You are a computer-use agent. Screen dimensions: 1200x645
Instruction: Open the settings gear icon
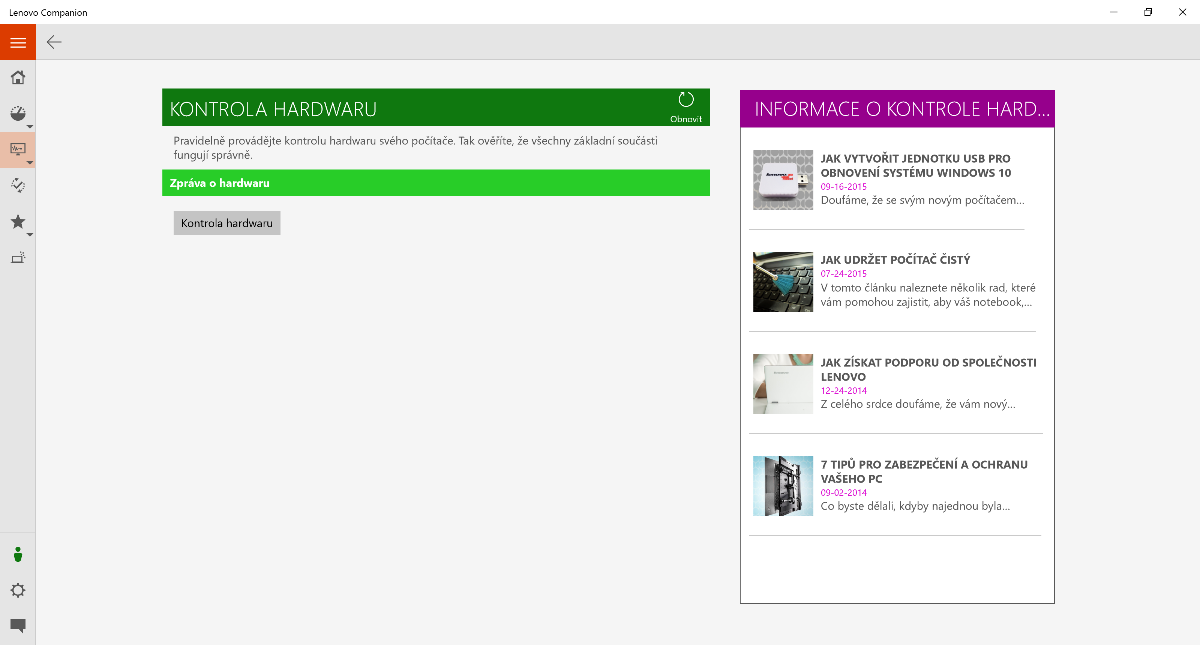click(18, 590)
